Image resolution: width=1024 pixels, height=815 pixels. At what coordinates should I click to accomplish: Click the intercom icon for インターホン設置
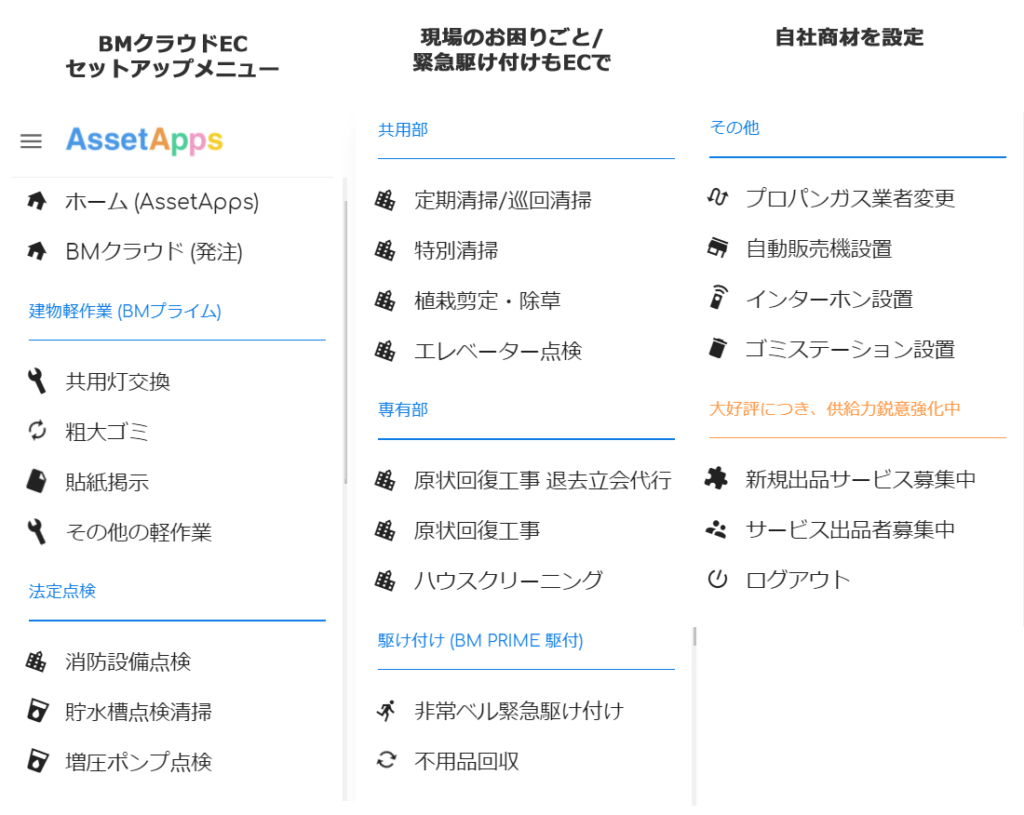tap(718, 298)
